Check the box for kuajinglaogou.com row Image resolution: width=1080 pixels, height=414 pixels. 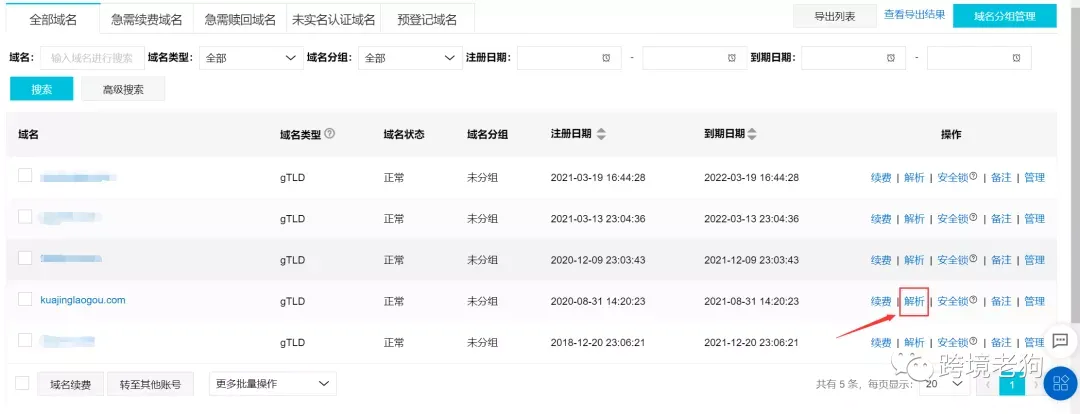point(25,299)
